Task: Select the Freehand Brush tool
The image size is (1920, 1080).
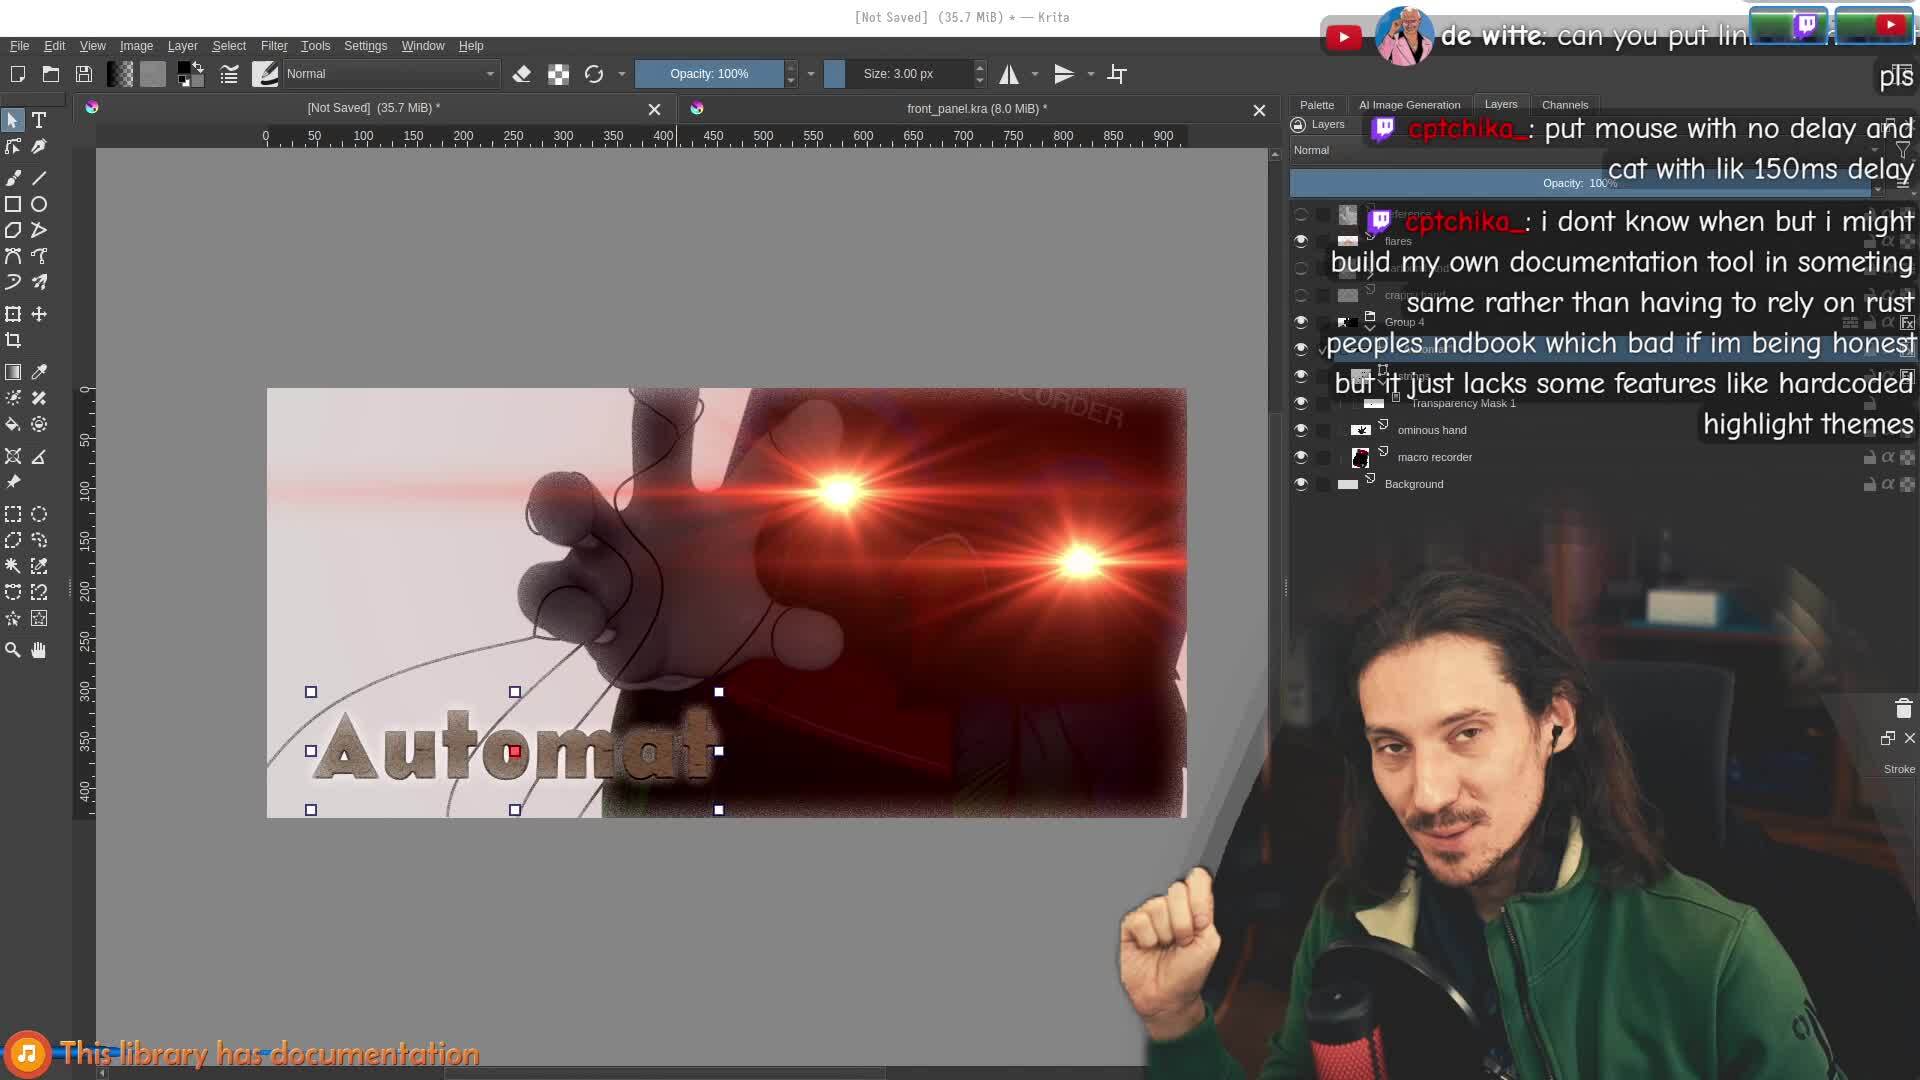Action: (13, 178)
